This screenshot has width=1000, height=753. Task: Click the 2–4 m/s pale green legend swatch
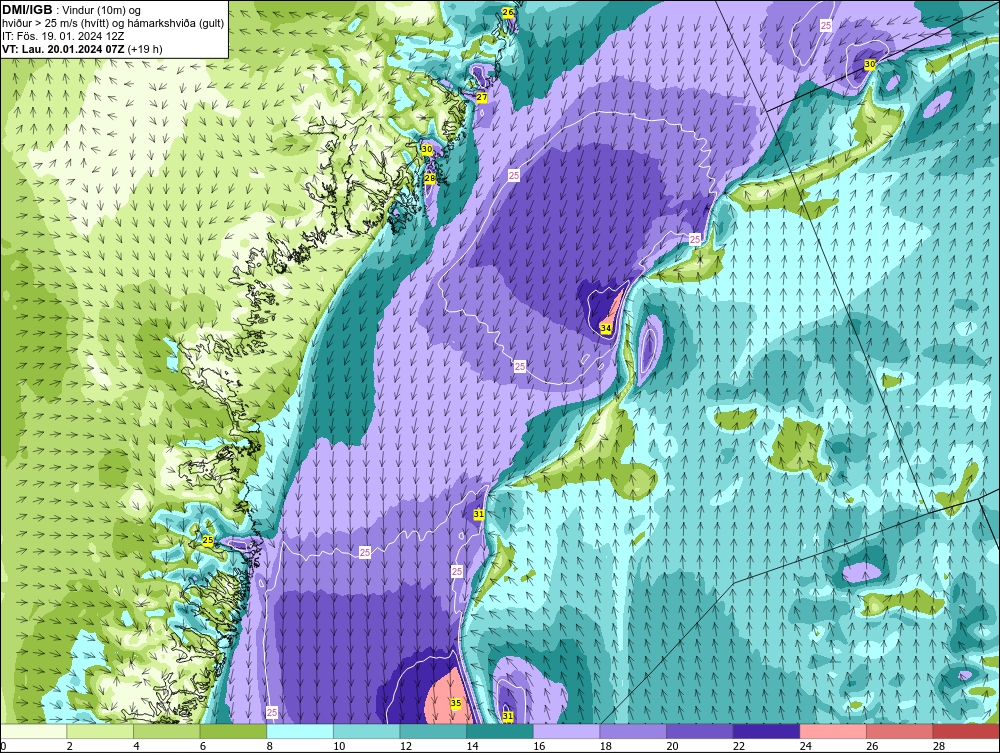pyautogui.click(x=100, y=731)
